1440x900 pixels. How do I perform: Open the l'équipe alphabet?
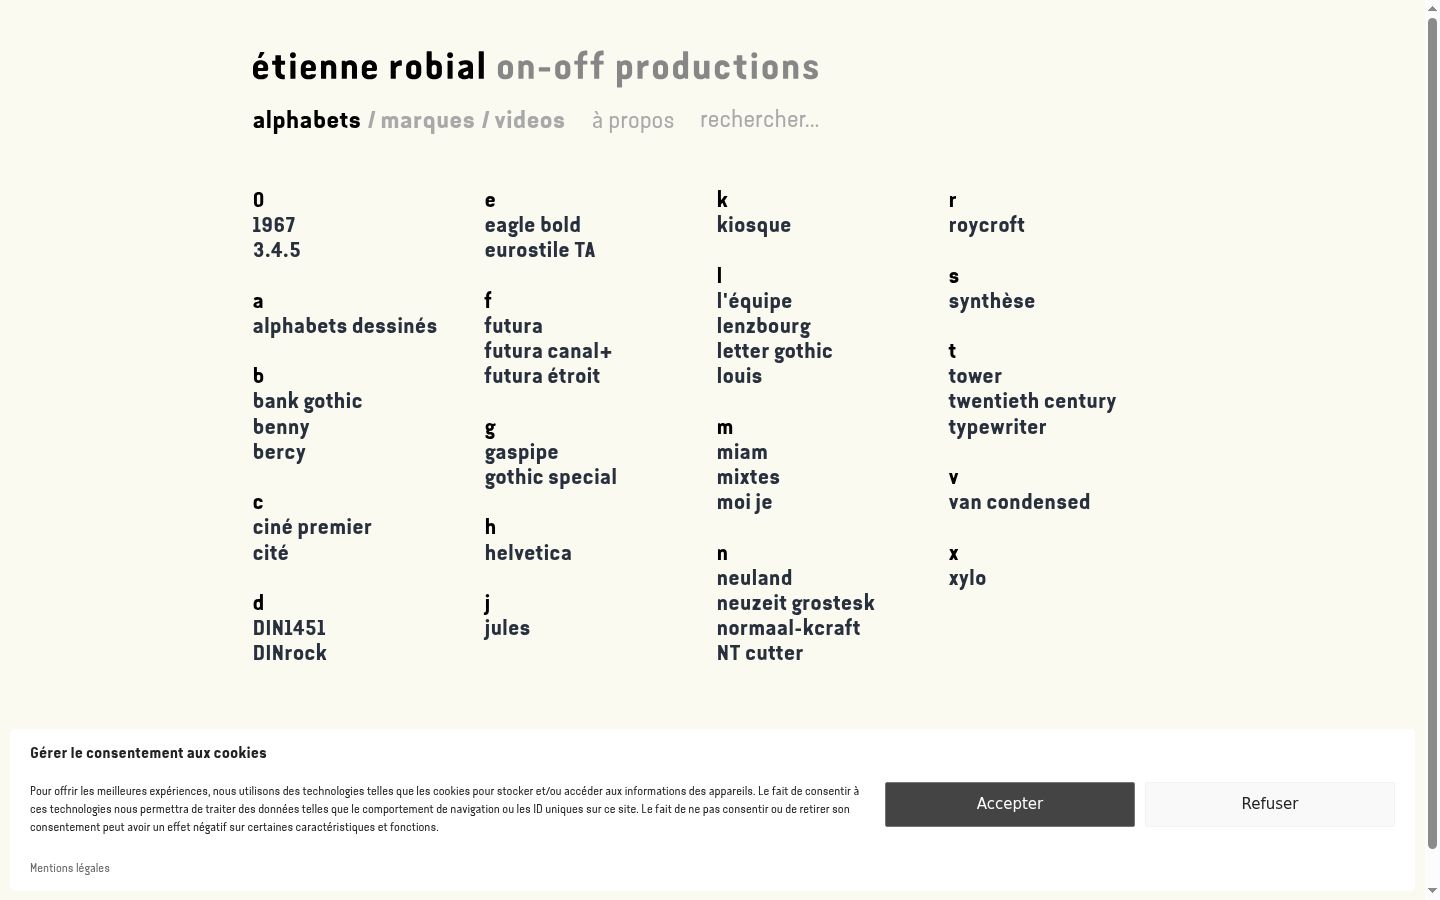click(x=754, y=302)
